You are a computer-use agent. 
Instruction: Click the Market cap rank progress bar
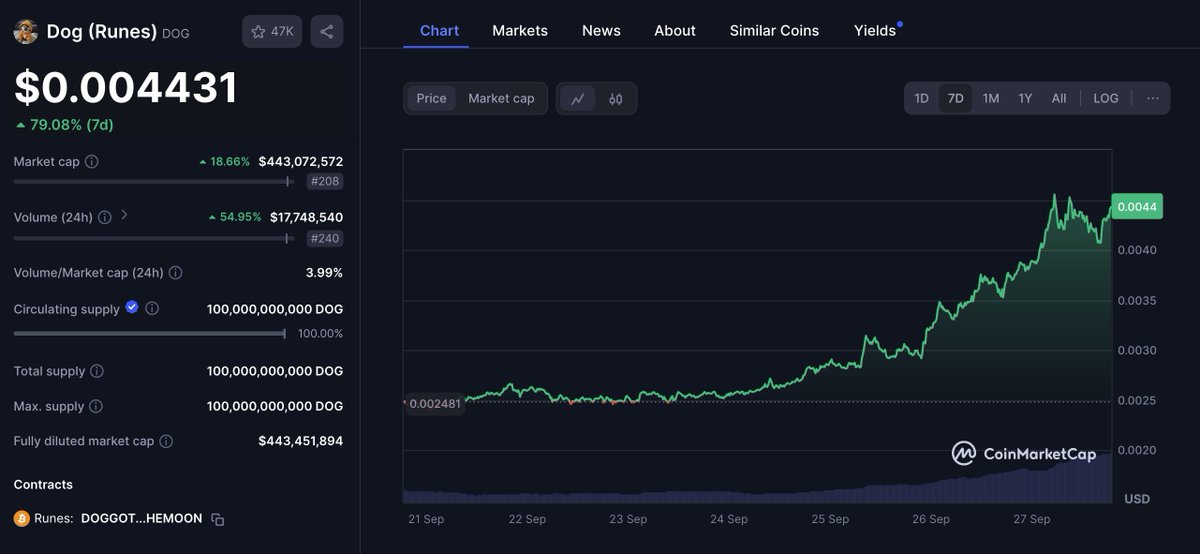click(153, 182)
